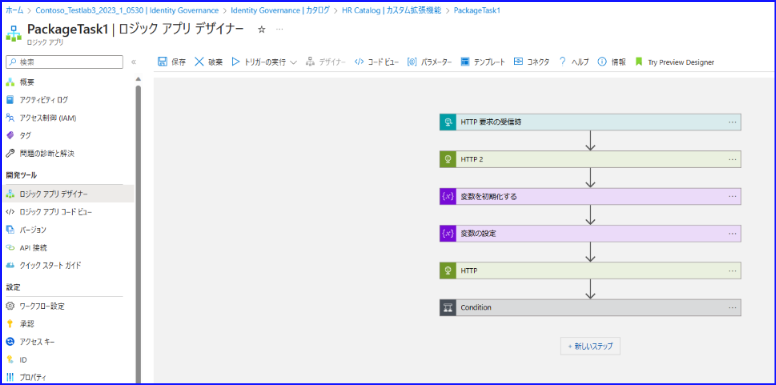
Task: Open Contoso_Testlab3_2023_1_0530 | Identity Governance breadcrumb
Action: click(127, 10)
